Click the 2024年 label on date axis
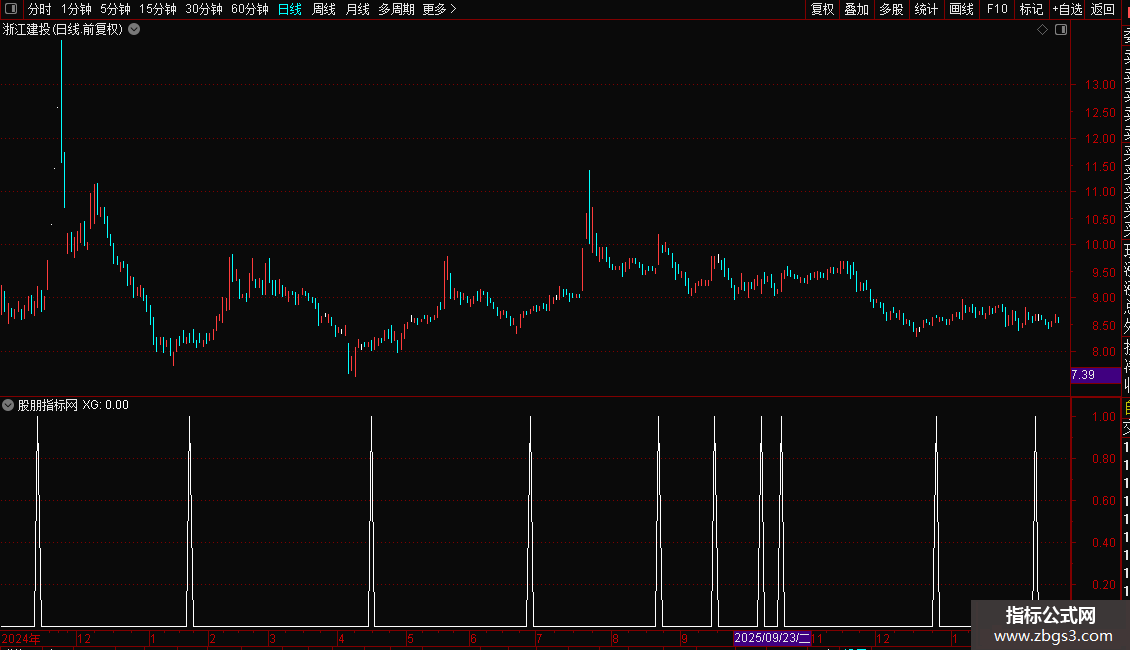1130x650 pixels. (21, 638)
